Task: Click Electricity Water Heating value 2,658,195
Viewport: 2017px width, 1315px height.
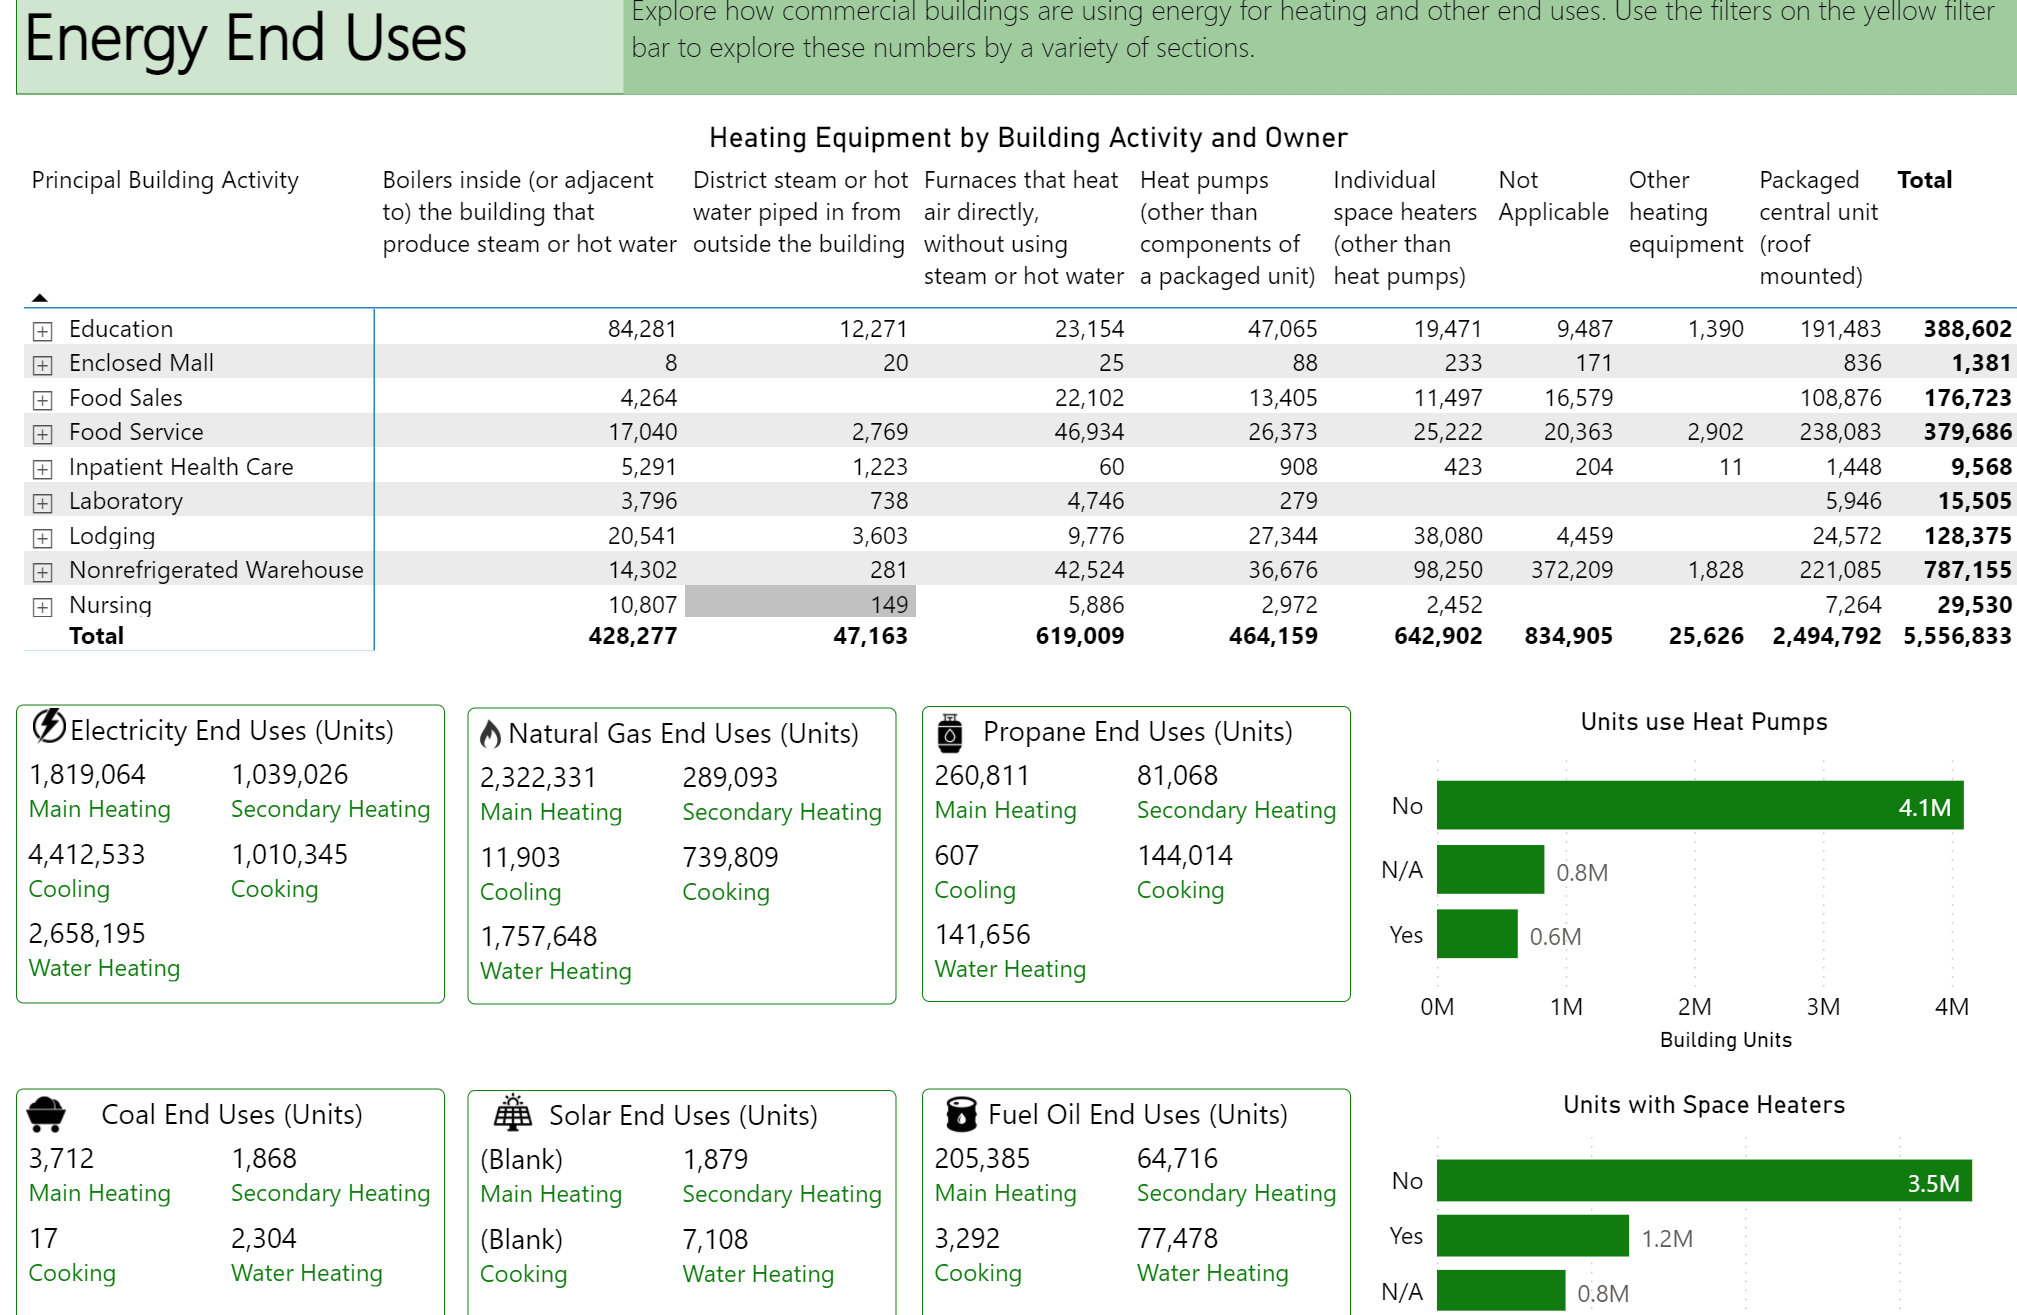Action: point(87,934)
